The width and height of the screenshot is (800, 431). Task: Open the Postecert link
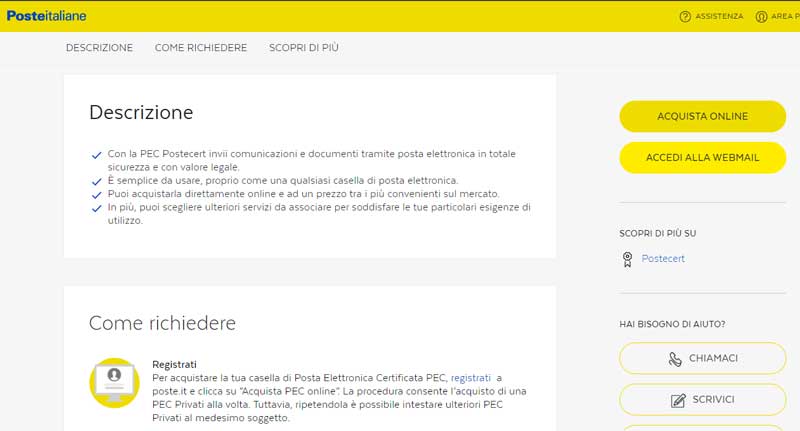[x=663, y=259]
